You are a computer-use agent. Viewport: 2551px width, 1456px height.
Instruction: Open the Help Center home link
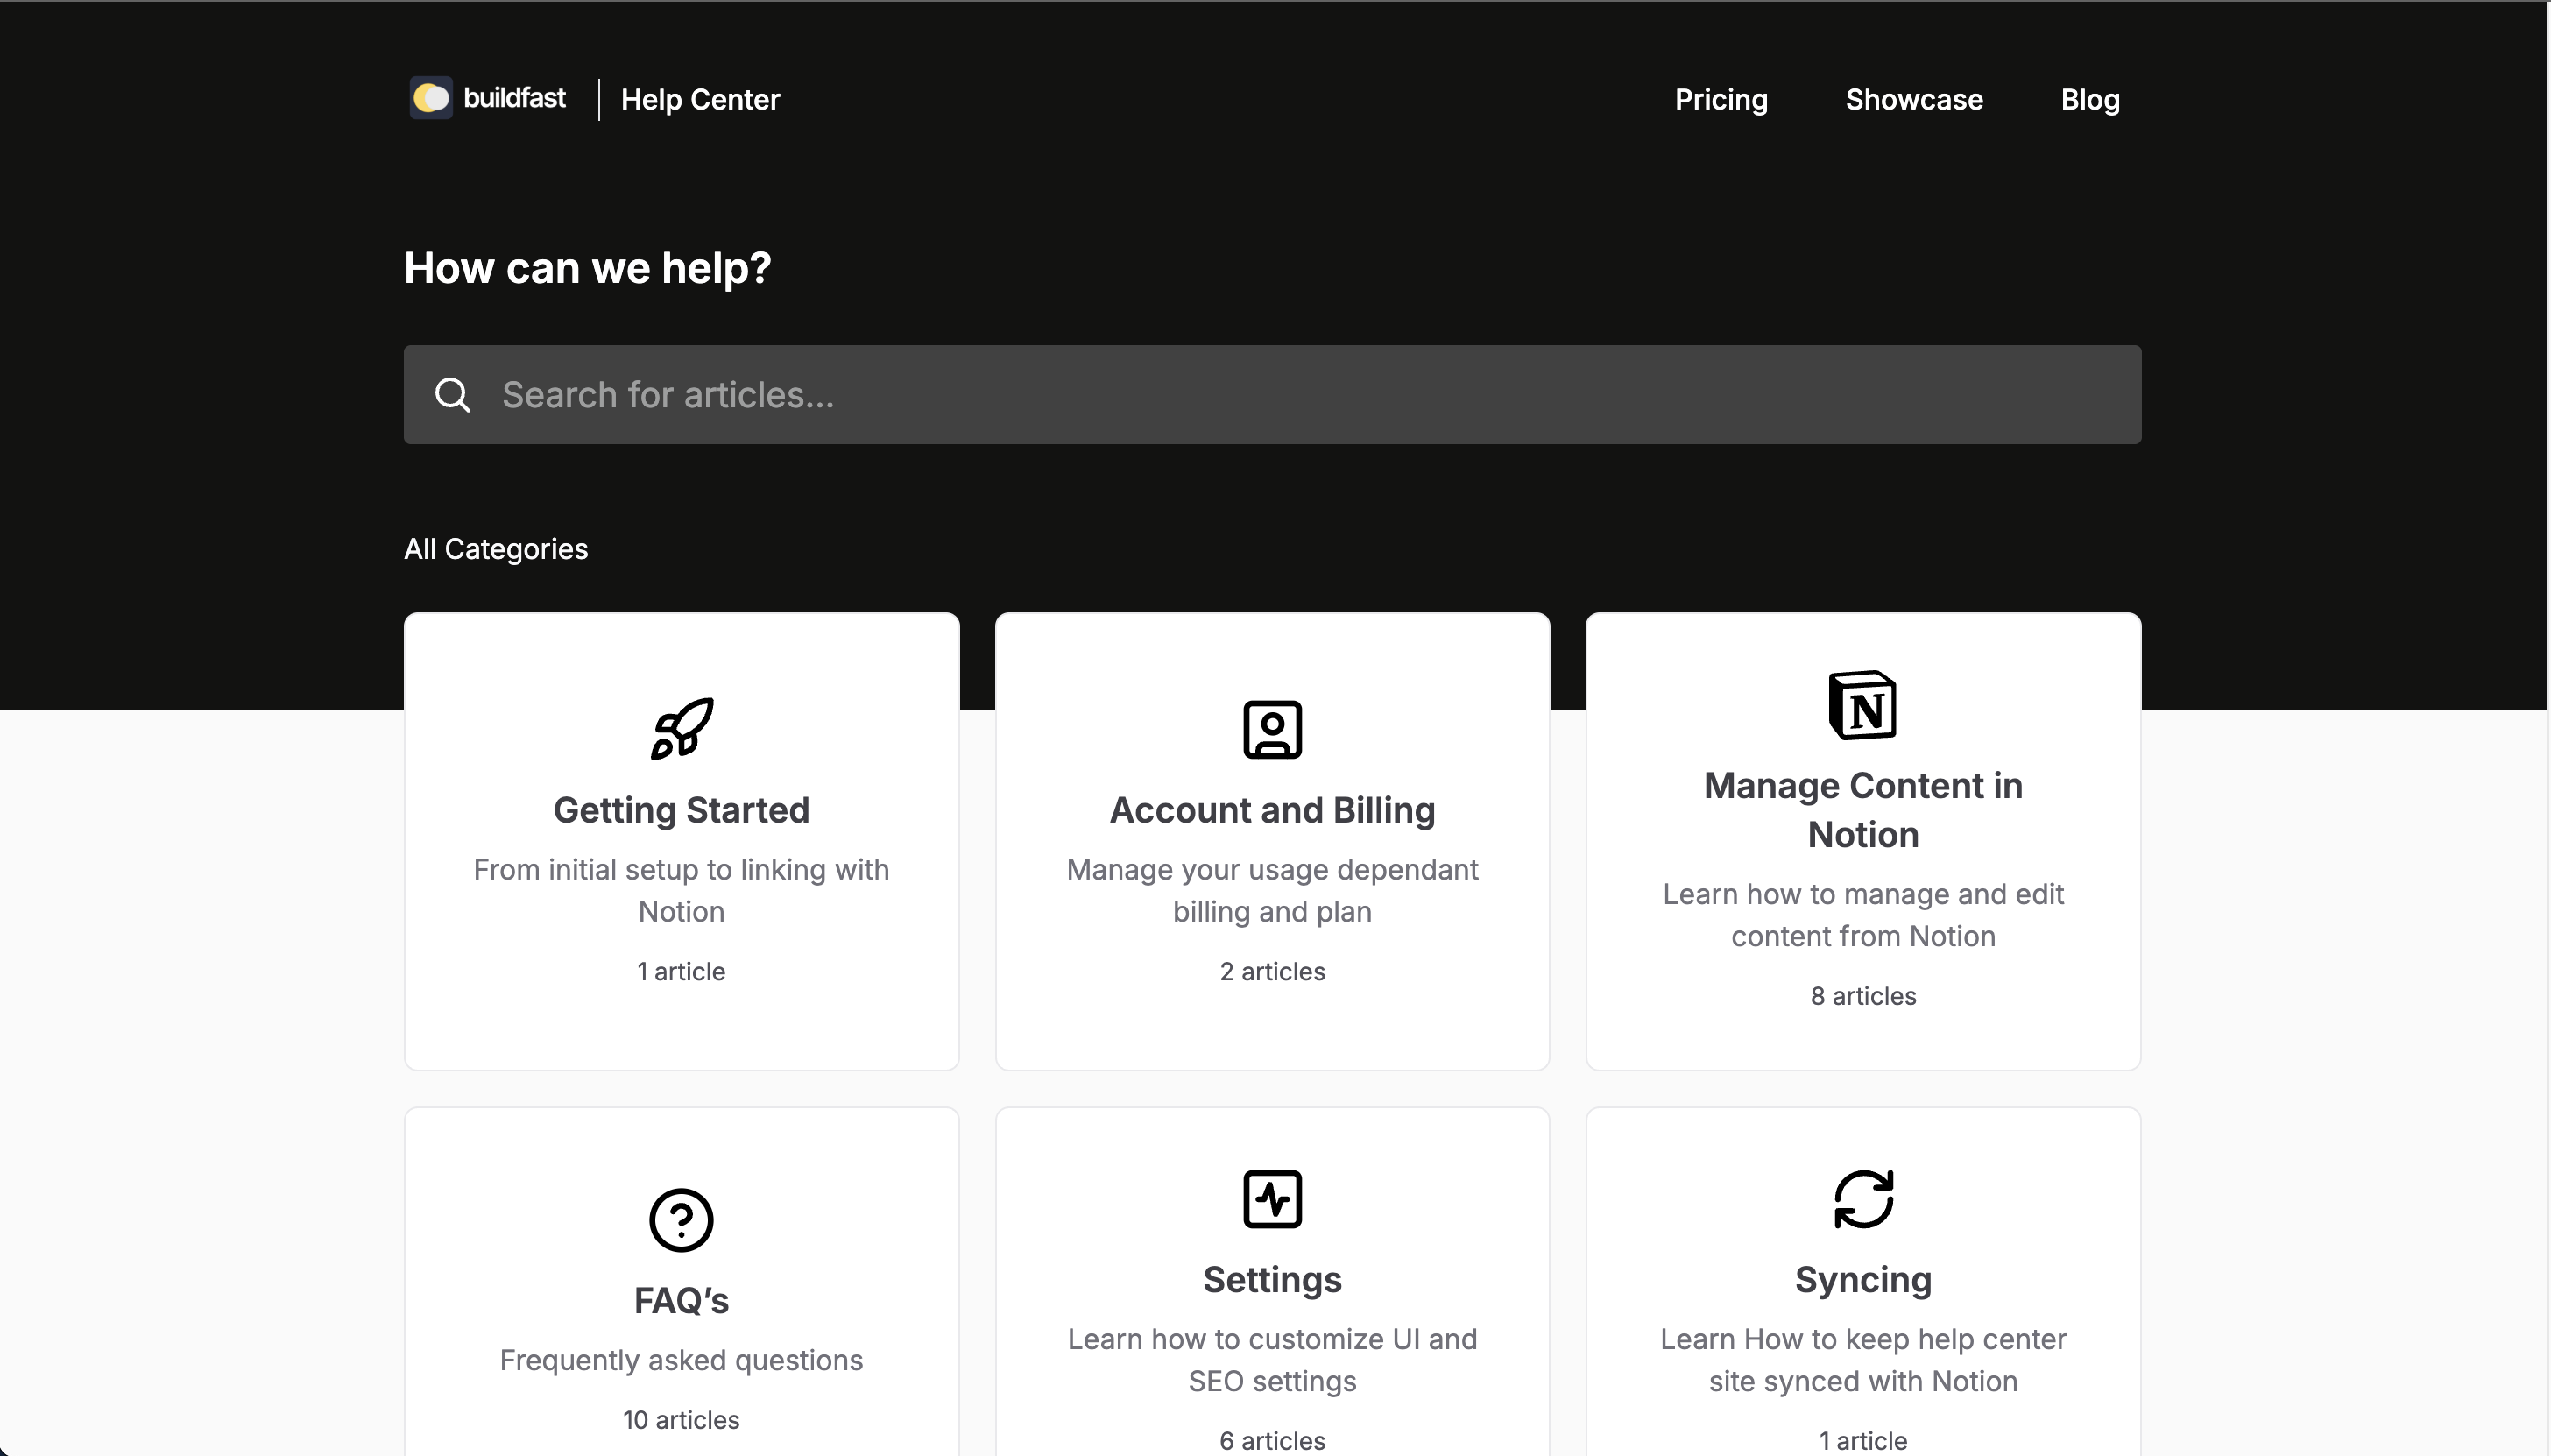699,99
